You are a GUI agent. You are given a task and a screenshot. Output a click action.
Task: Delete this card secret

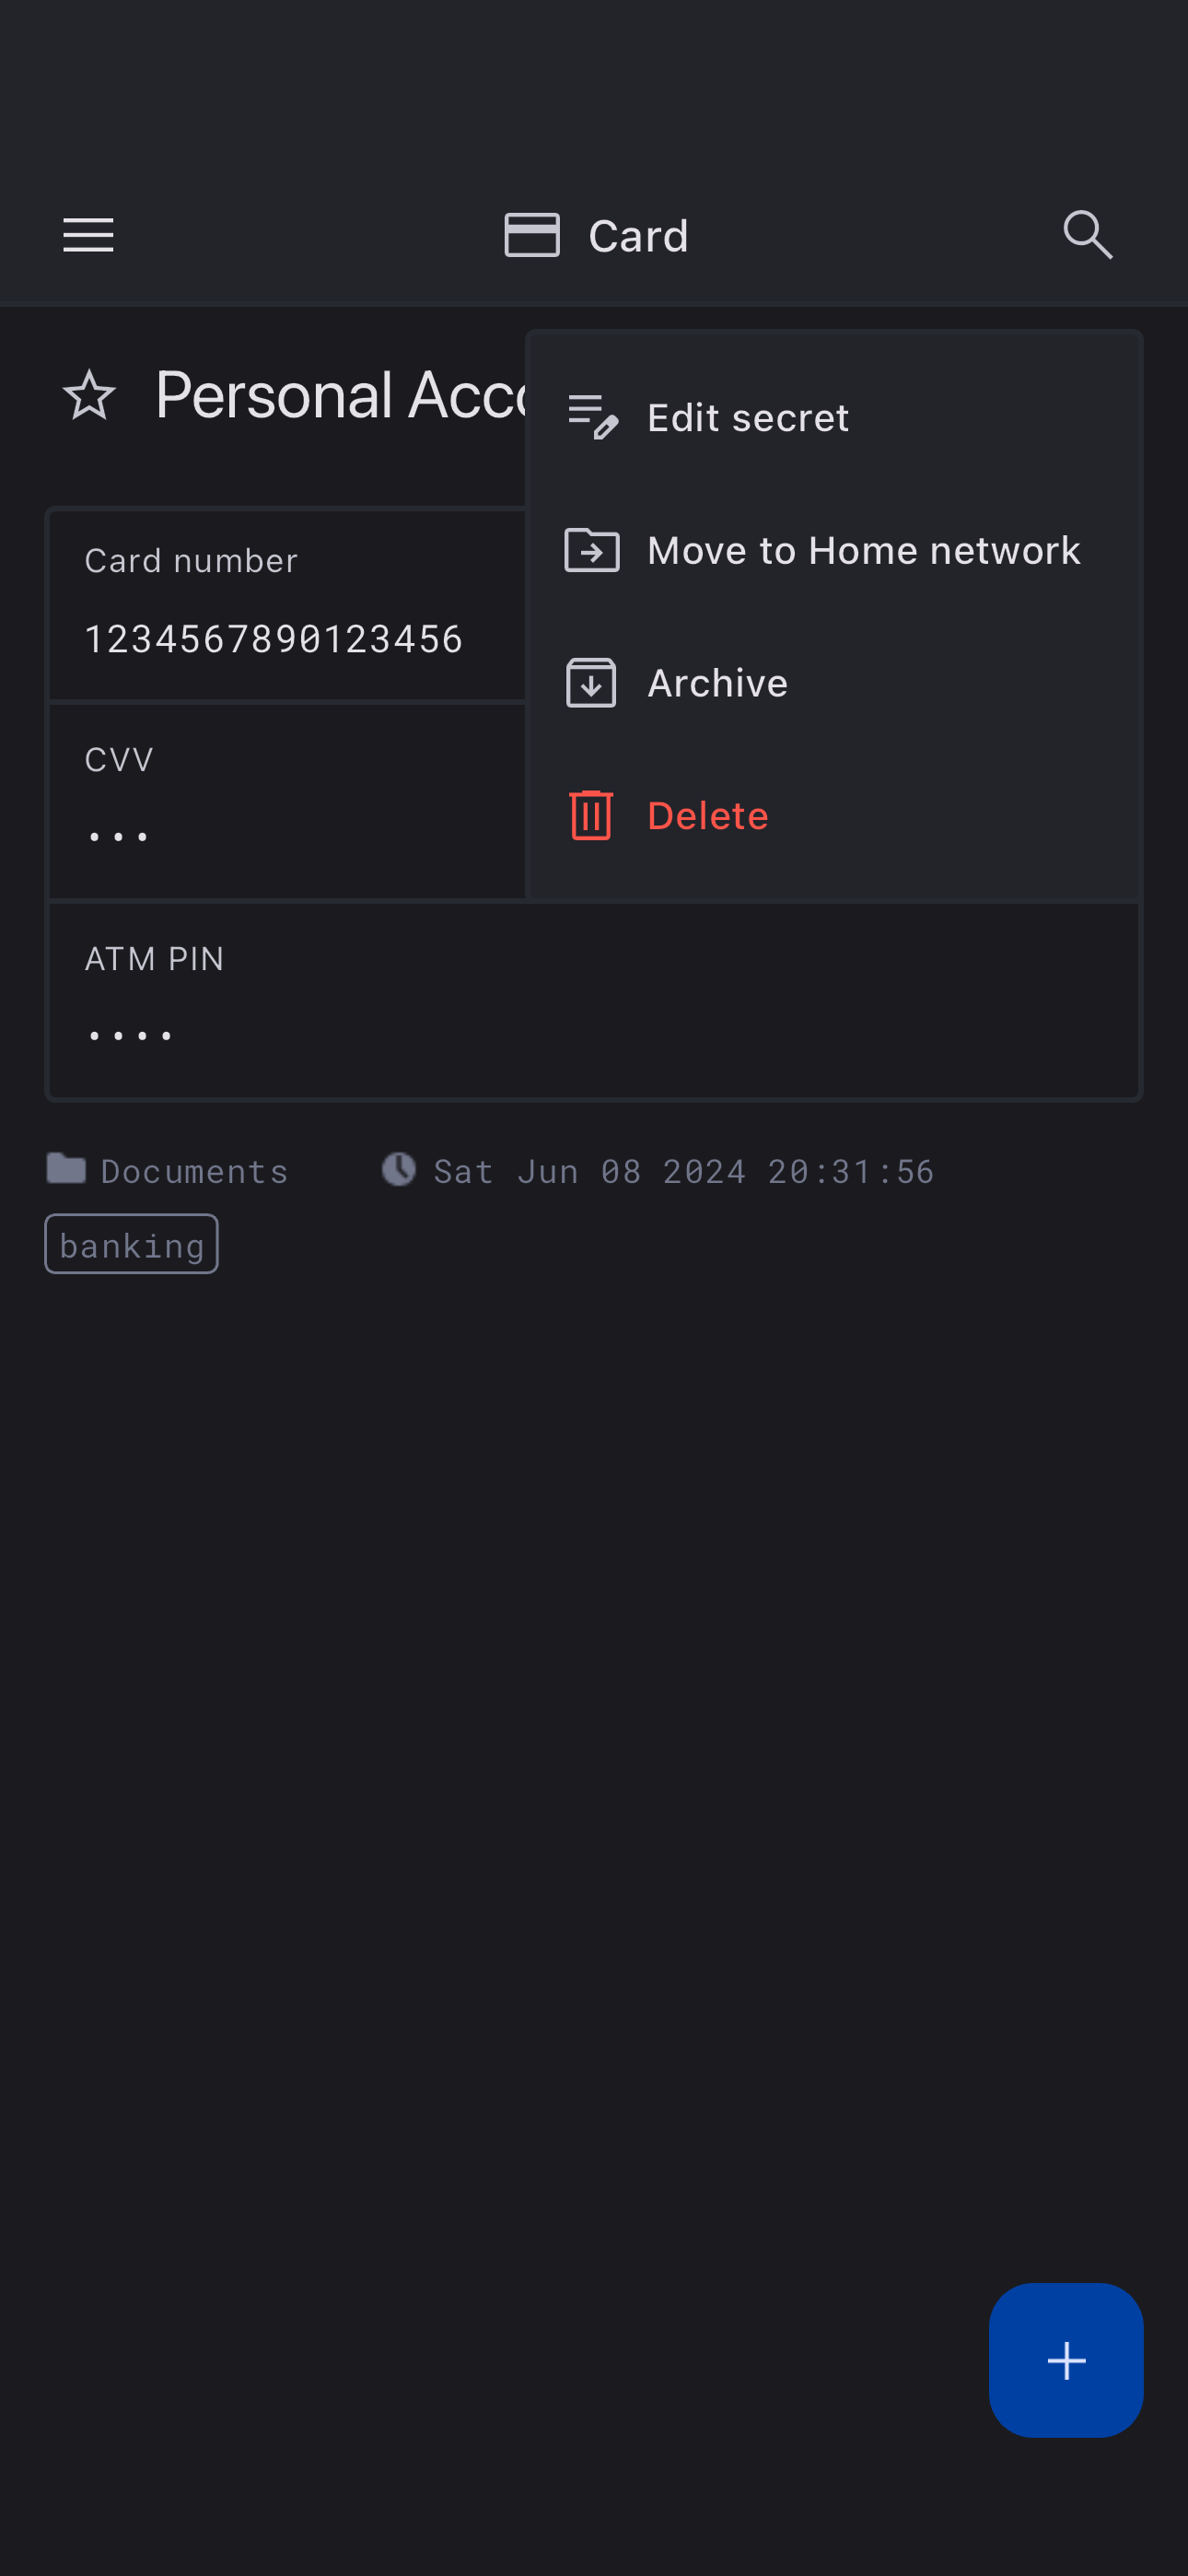point(707,816)
